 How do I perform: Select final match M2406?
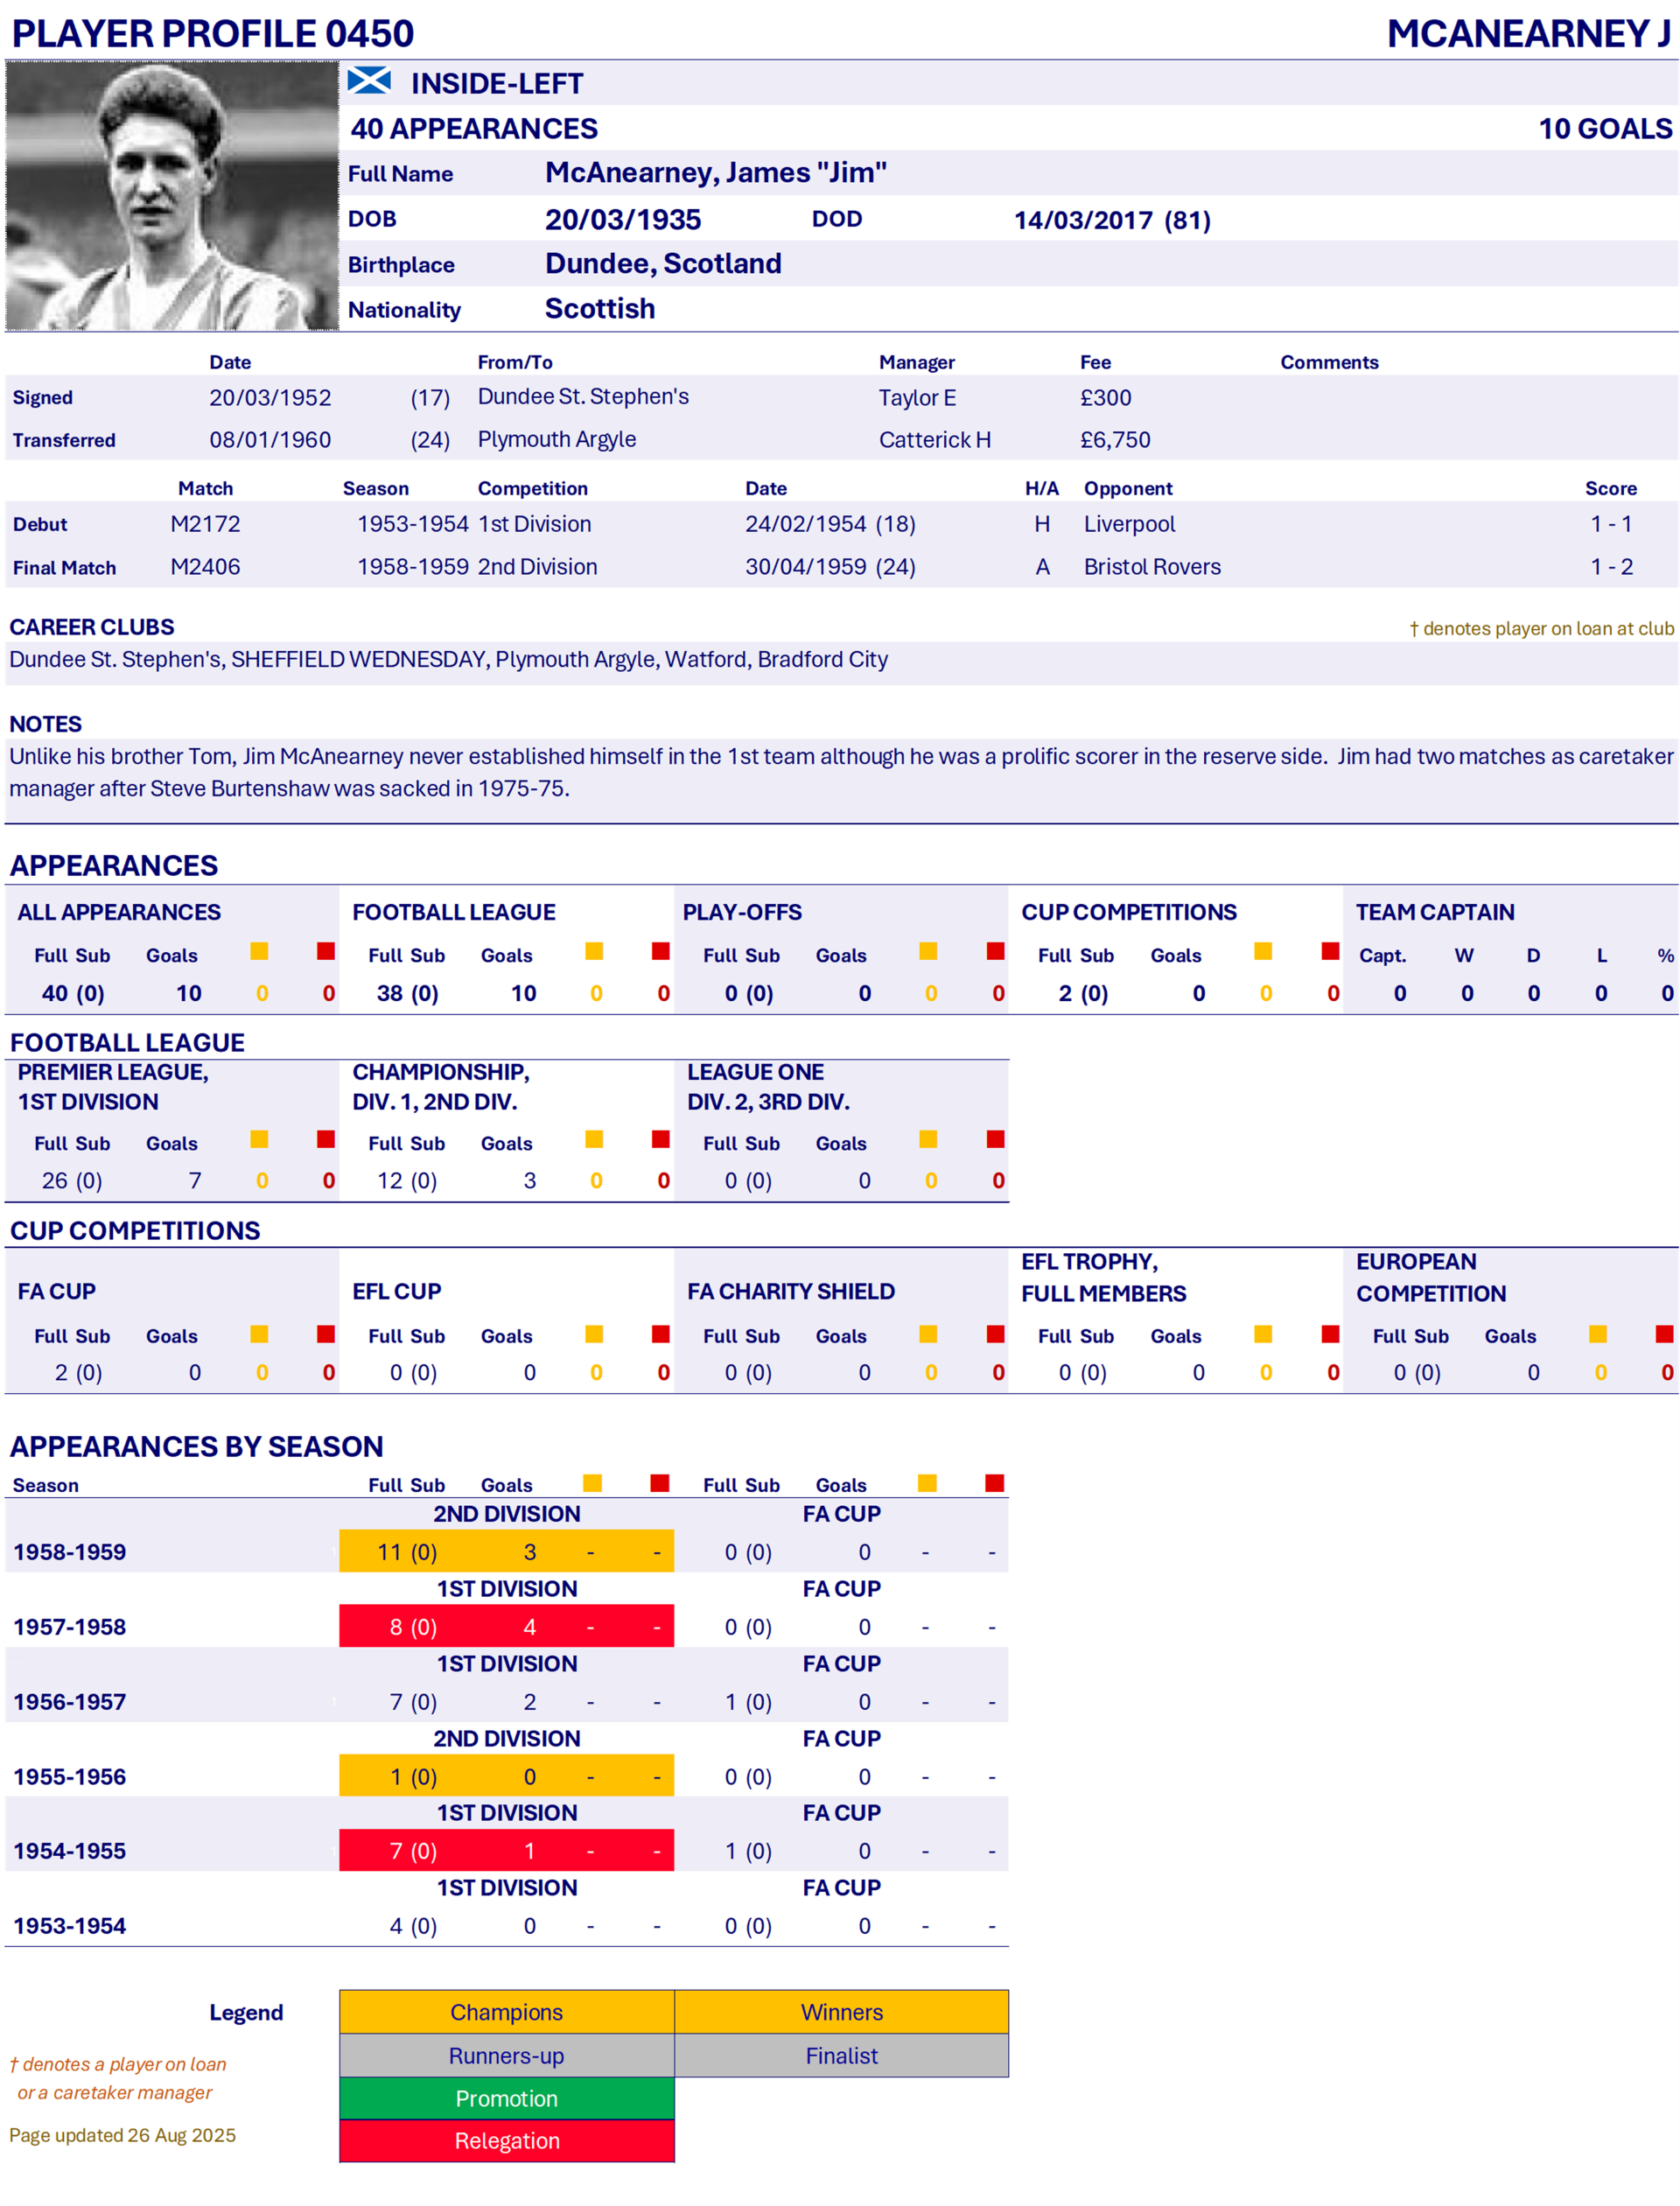(205, 567)
